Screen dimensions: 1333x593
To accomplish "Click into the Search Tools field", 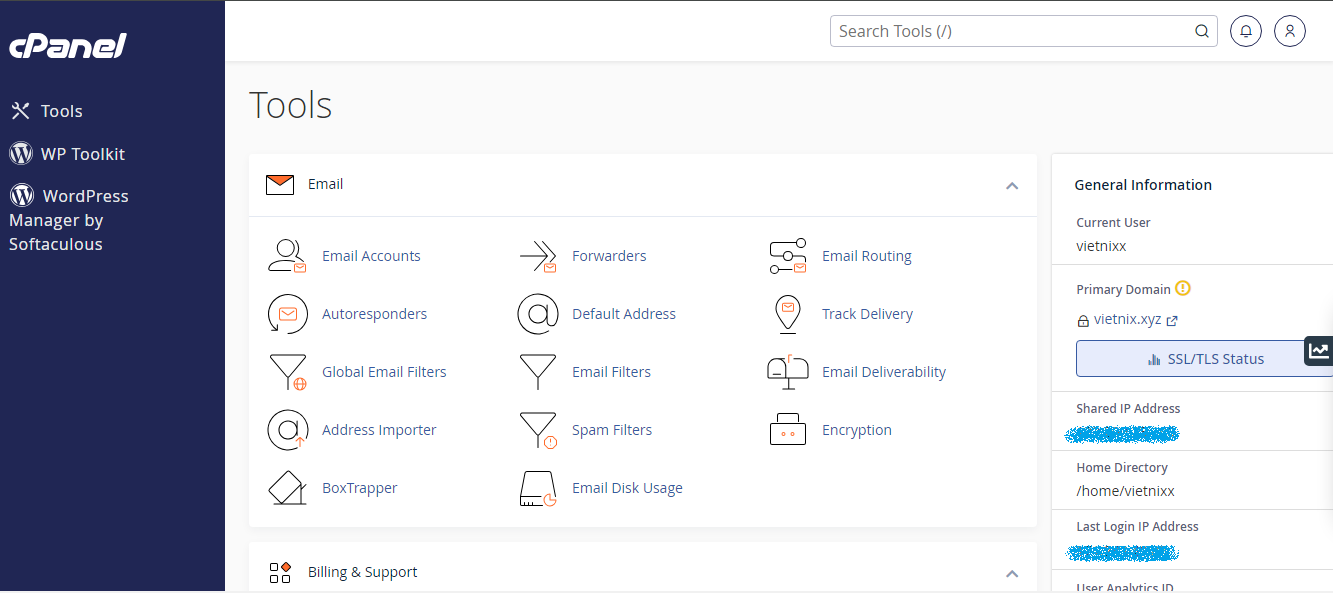I will 1010,31.
